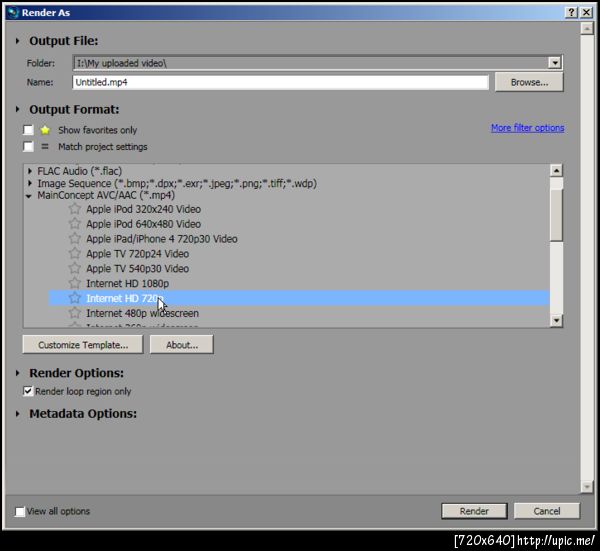This screenshot has width=600, height=551.
Task: Click MainConcept AVC/AAC (*.mp4) label
Action: click(x=106, y=195)
